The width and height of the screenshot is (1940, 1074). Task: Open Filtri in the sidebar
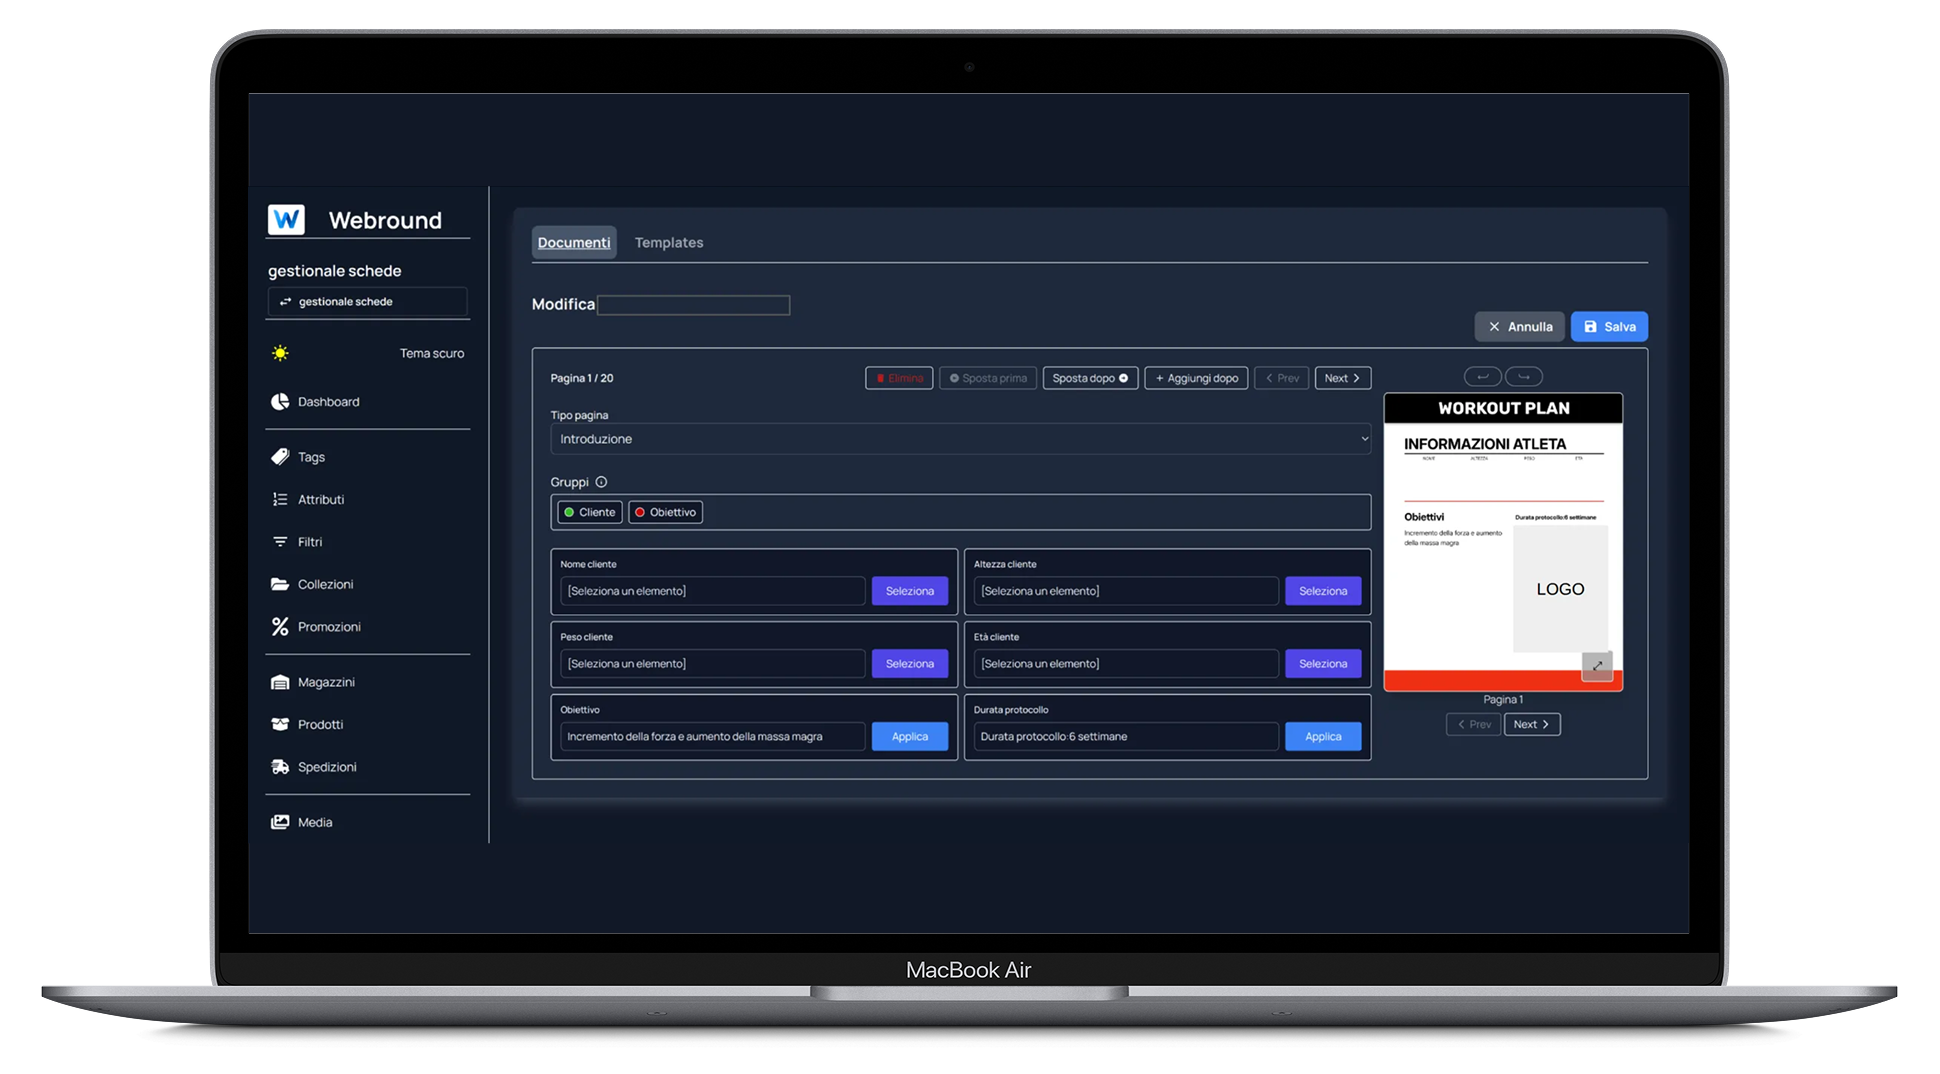(280, 541)
